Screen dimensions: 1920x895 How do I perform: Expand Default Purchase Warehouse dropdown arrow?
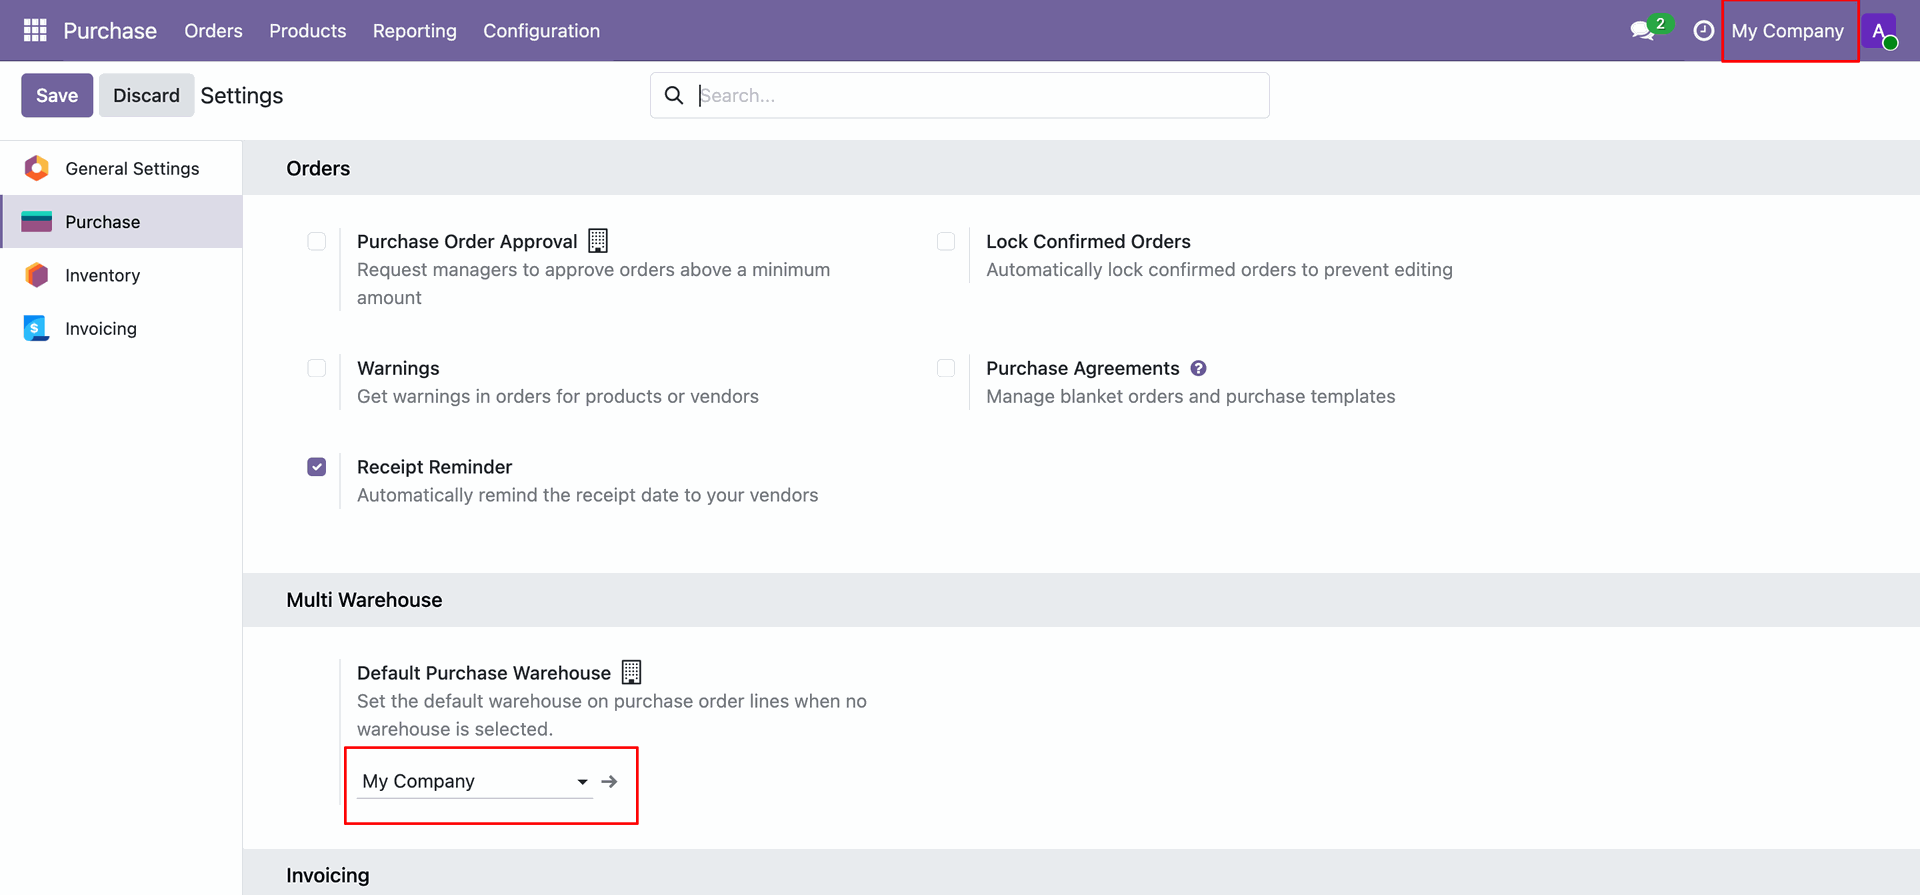pyautogui.click(x=582, y=782)
